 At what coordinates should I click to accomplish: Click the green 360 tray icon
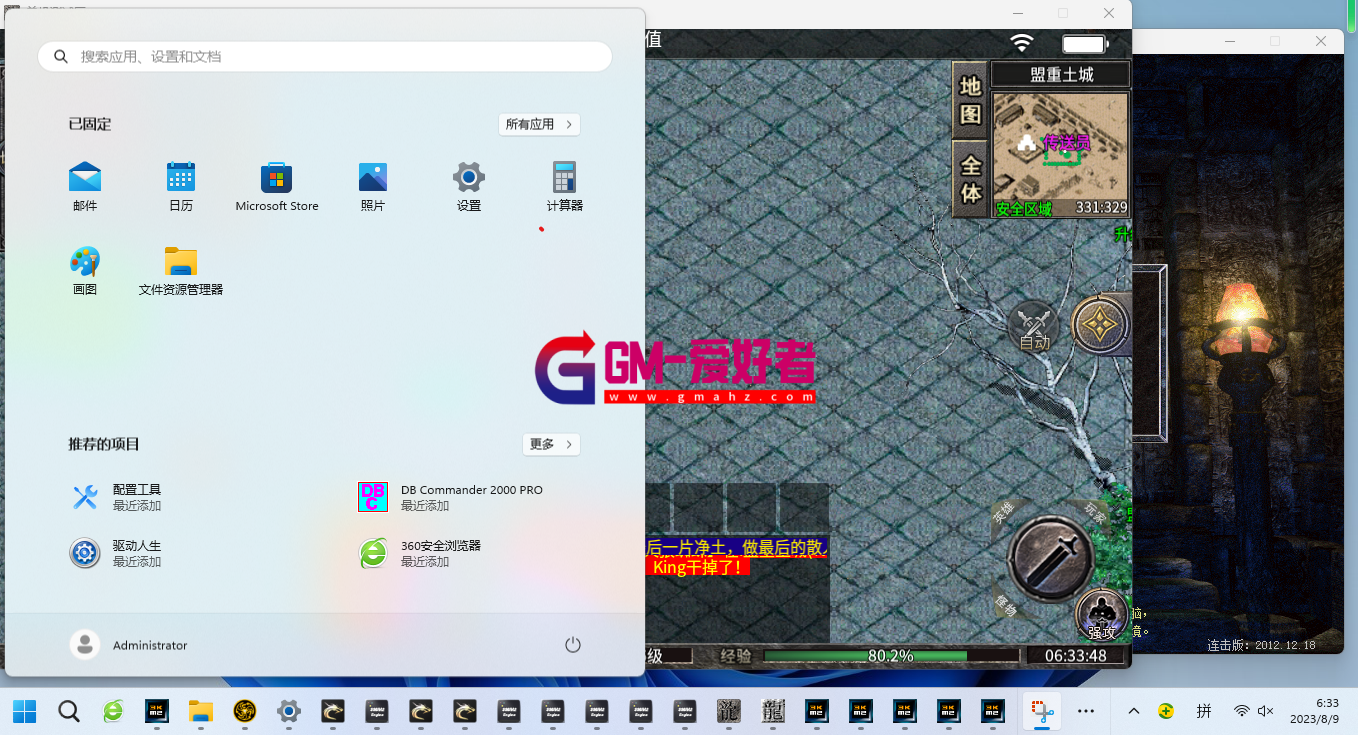(1166, 711)
